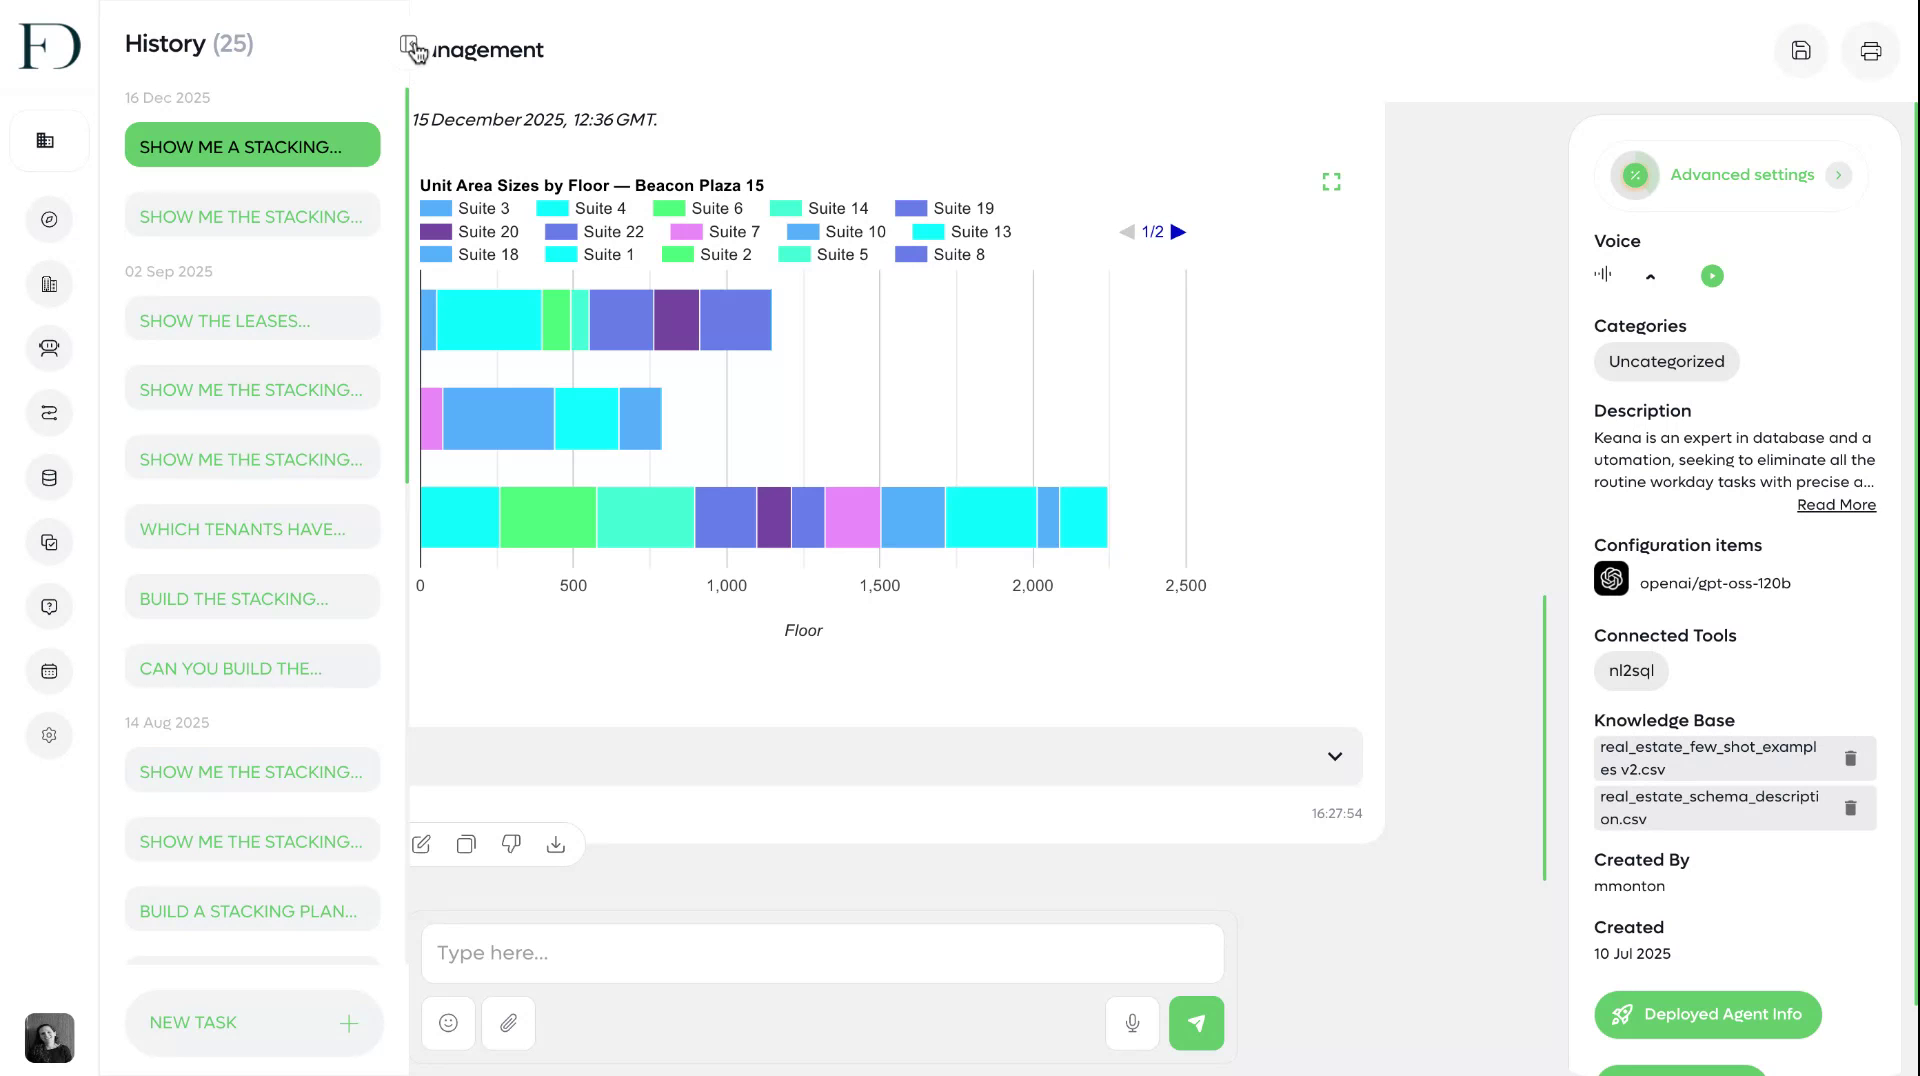The width and height of the screenshot is (1920, 1076).
Task: Click the save disk icon
Action: click(1801, 51)
